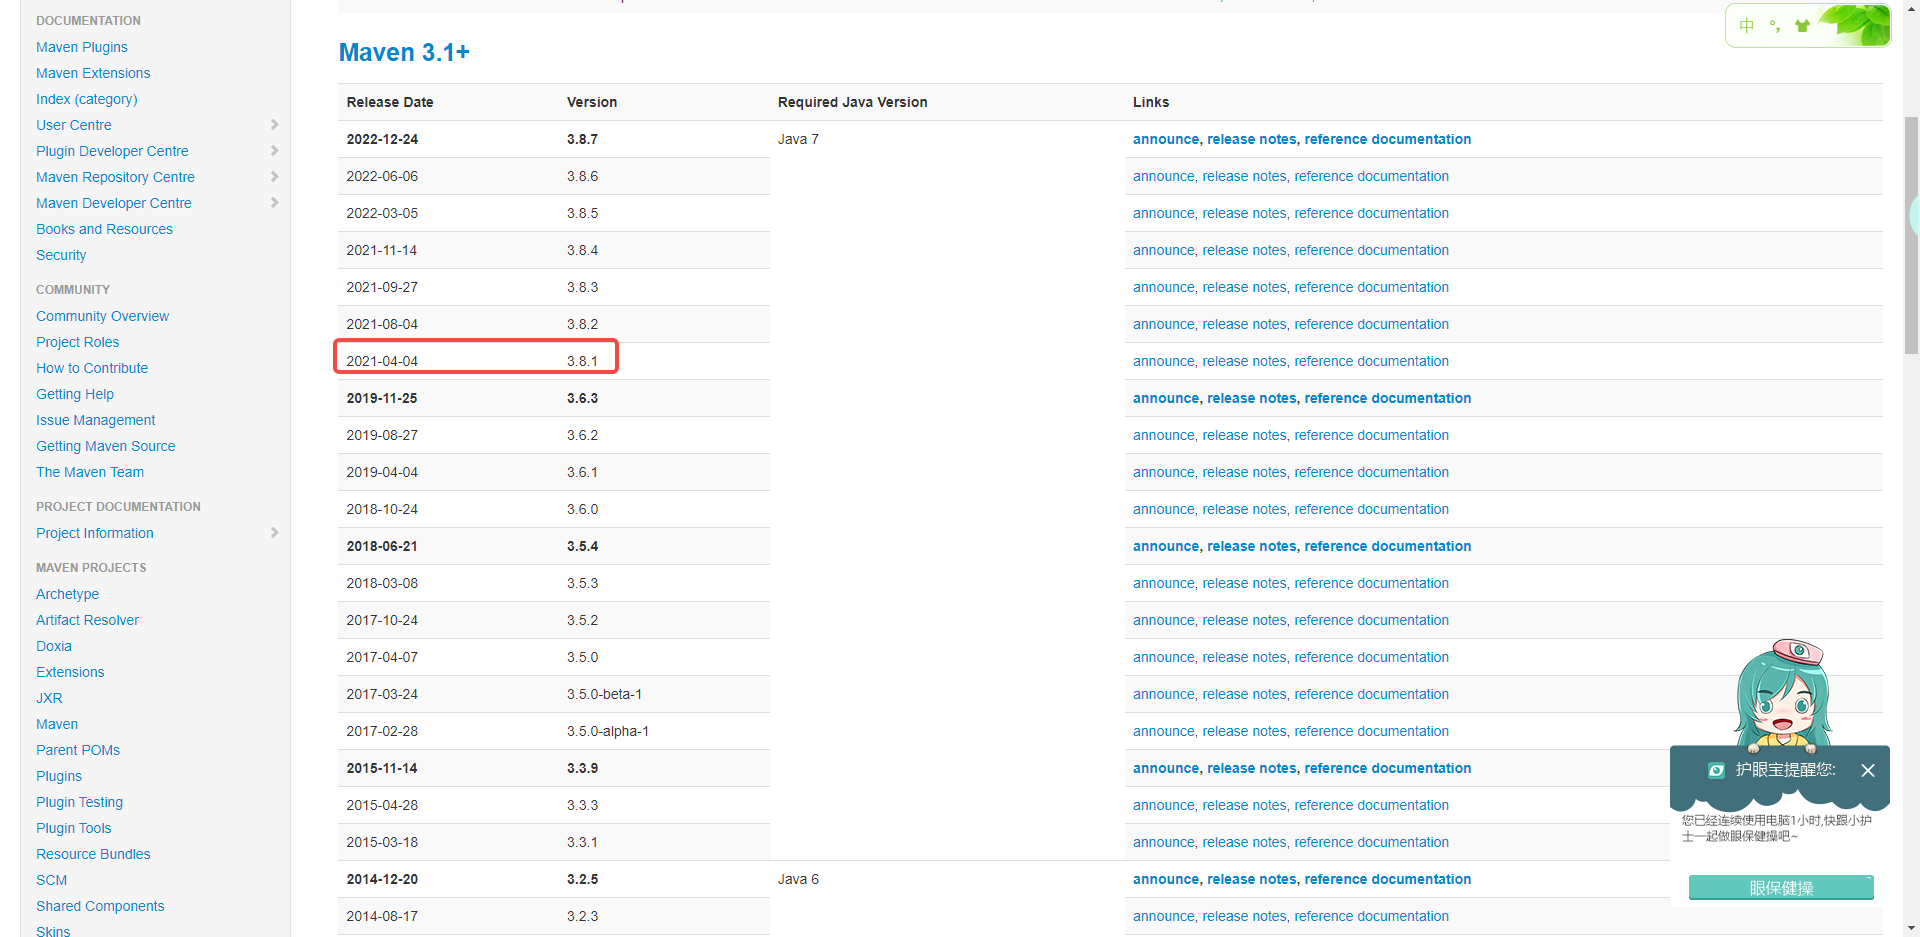Image resolution: width=1920 pixels, height=937 pixels.
Task: Click the scrollbar up arrow
Action: click(1911, 8)
